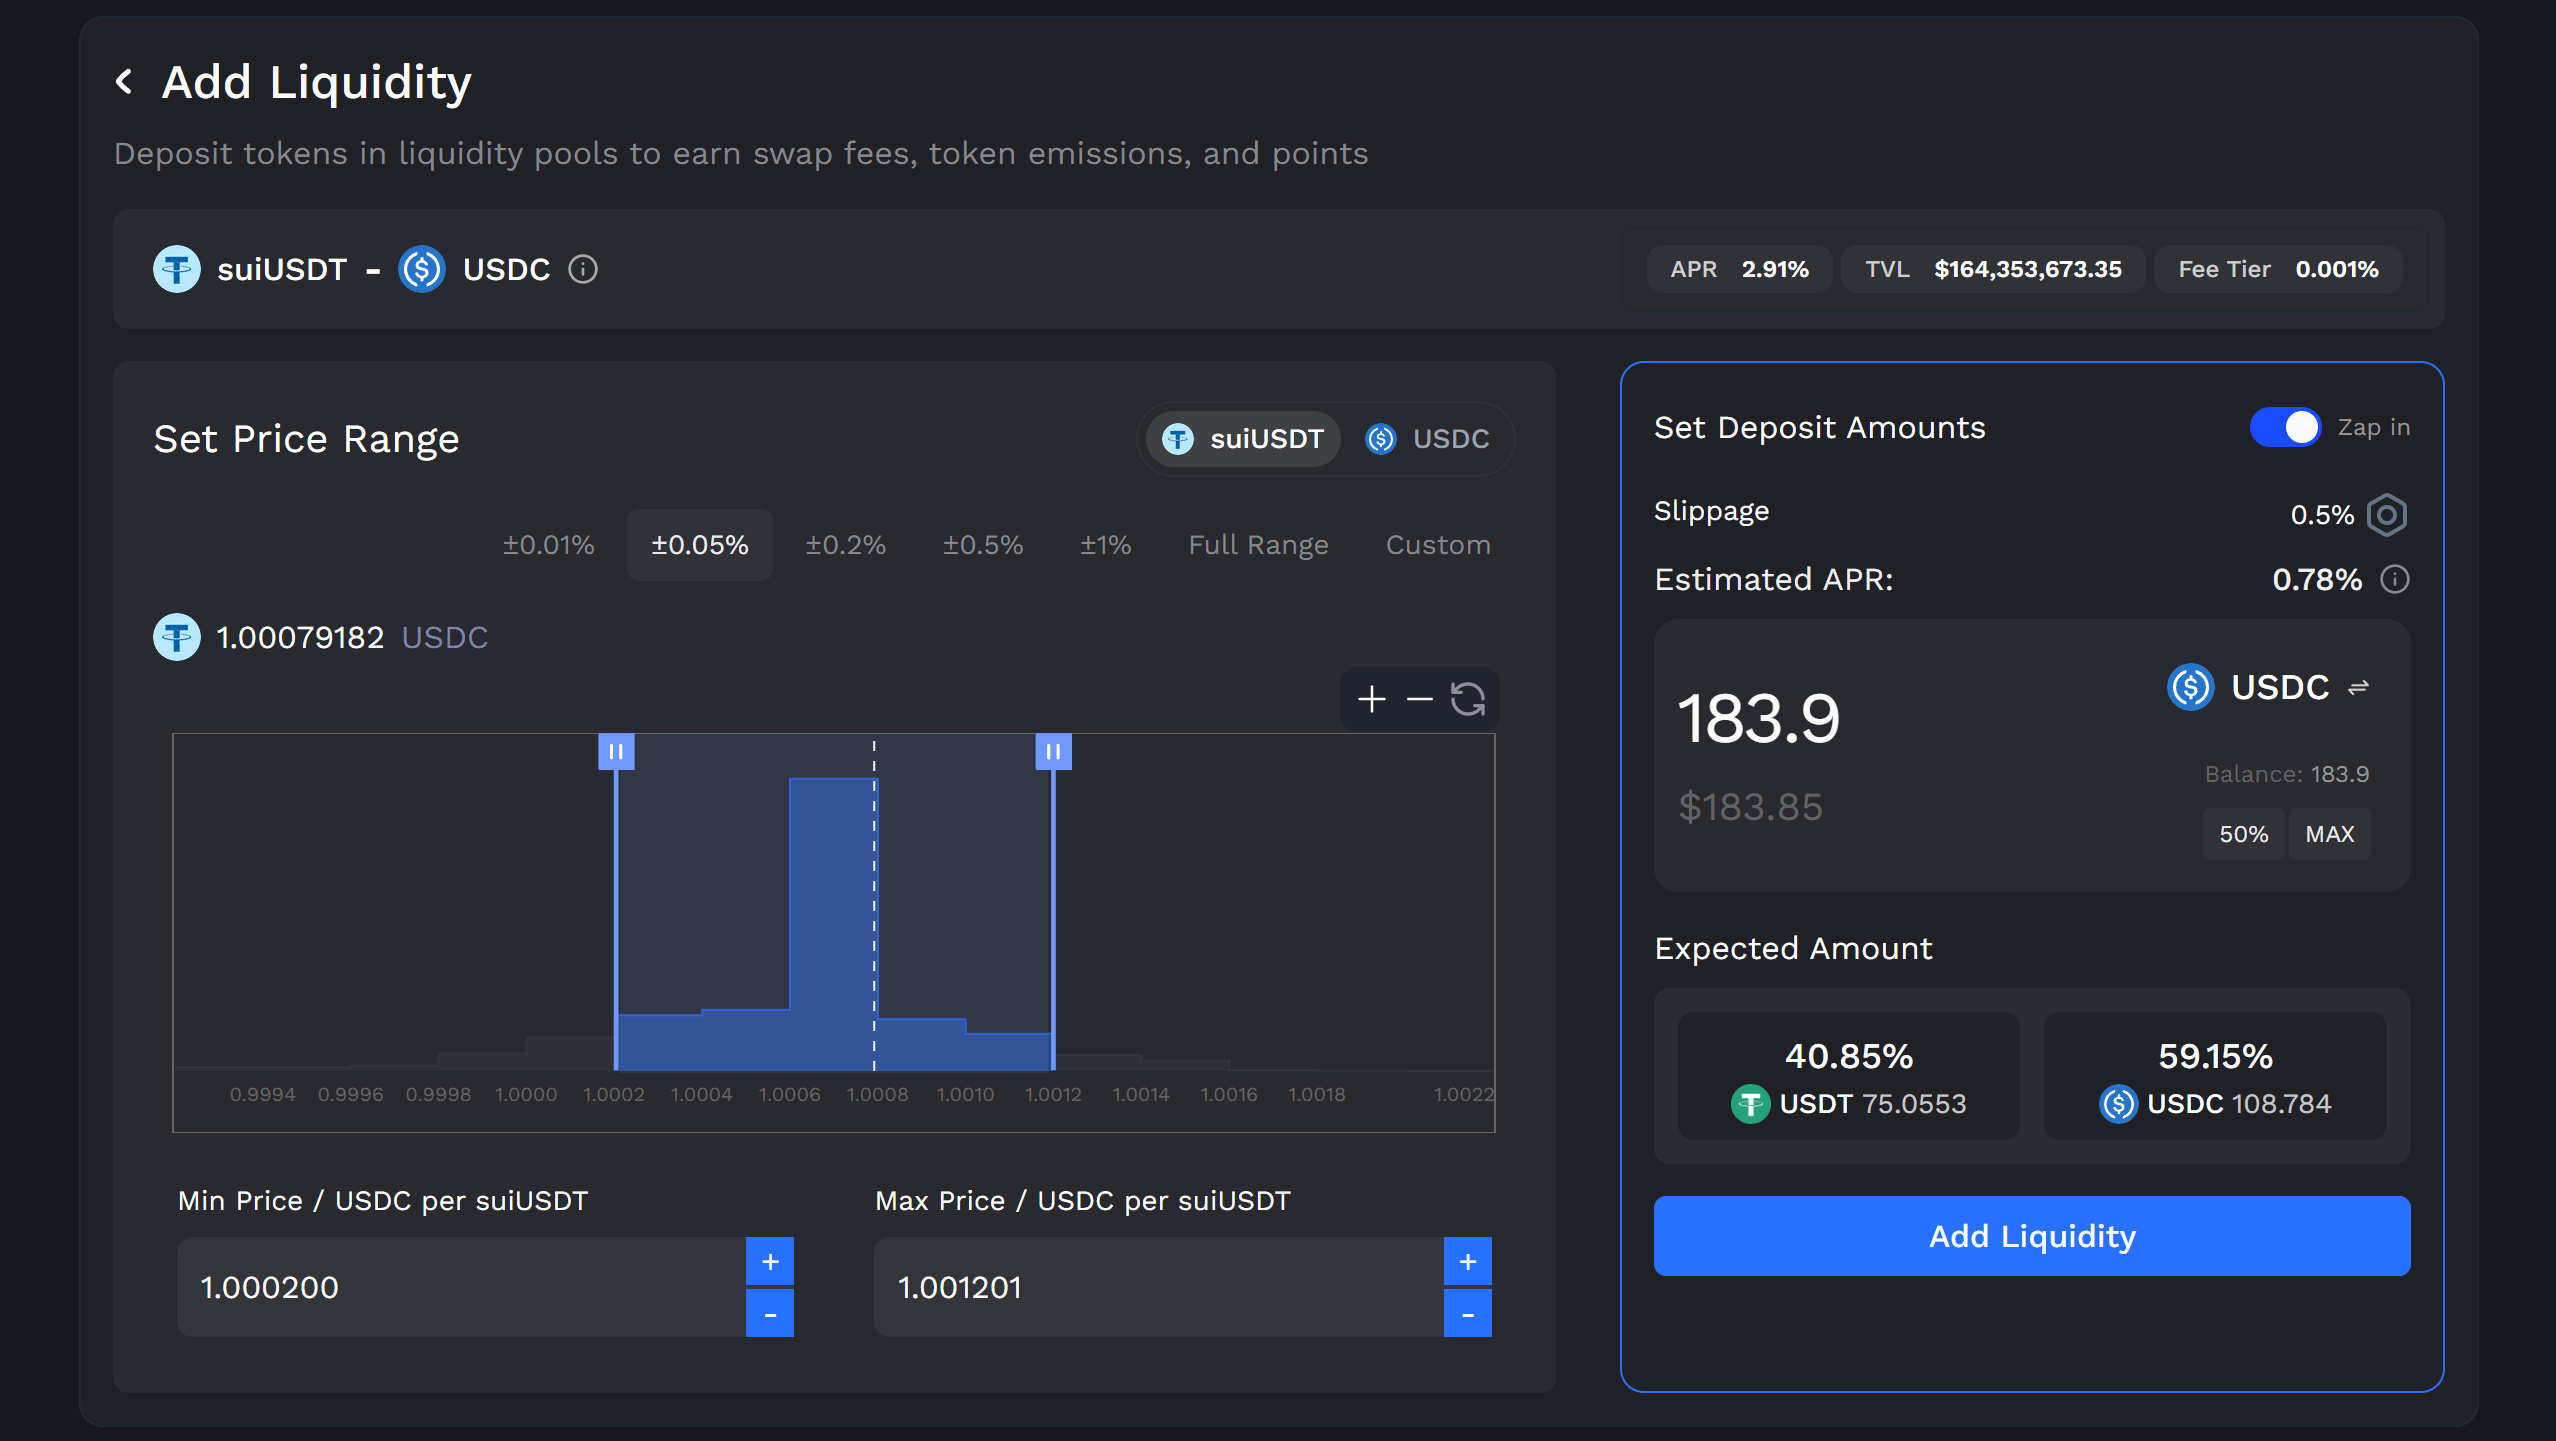
Task: Click the swap arrows next to USDC token
Action: click(x=2359, y=687)
